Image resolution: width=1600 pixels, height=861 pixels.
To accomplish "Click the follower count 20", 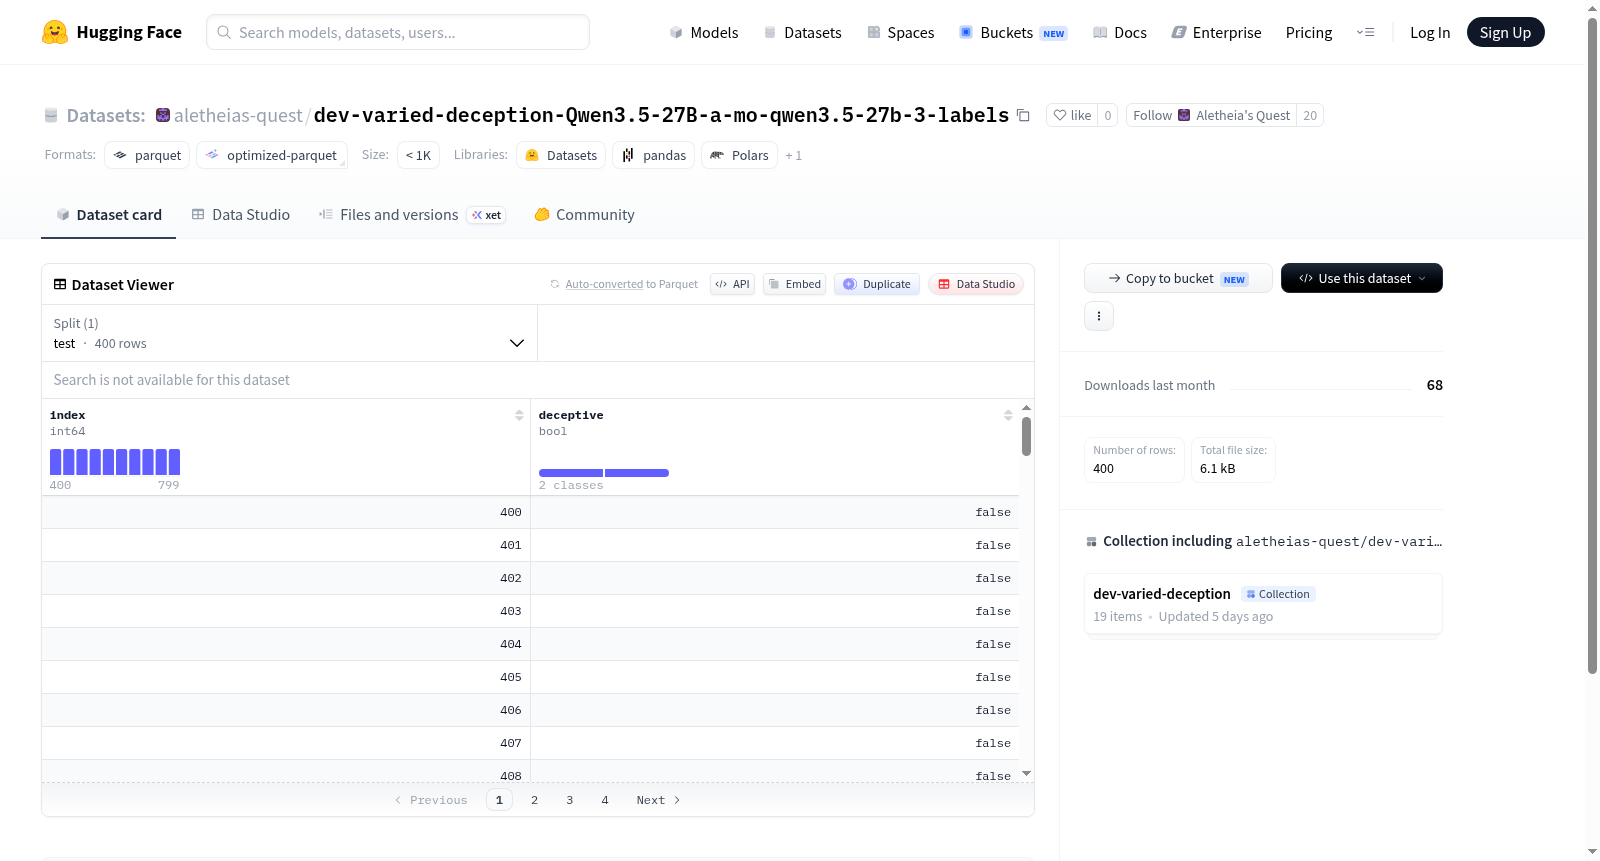I will 1310,115.
